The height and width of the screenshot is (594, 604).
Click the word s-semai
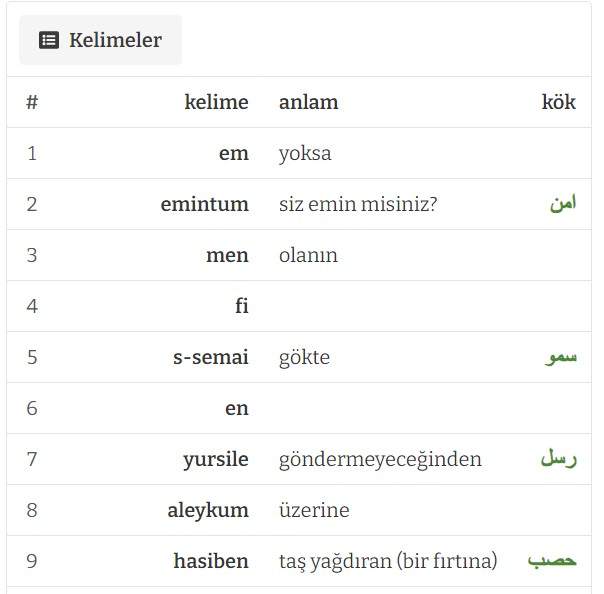[x=211, y=357]
